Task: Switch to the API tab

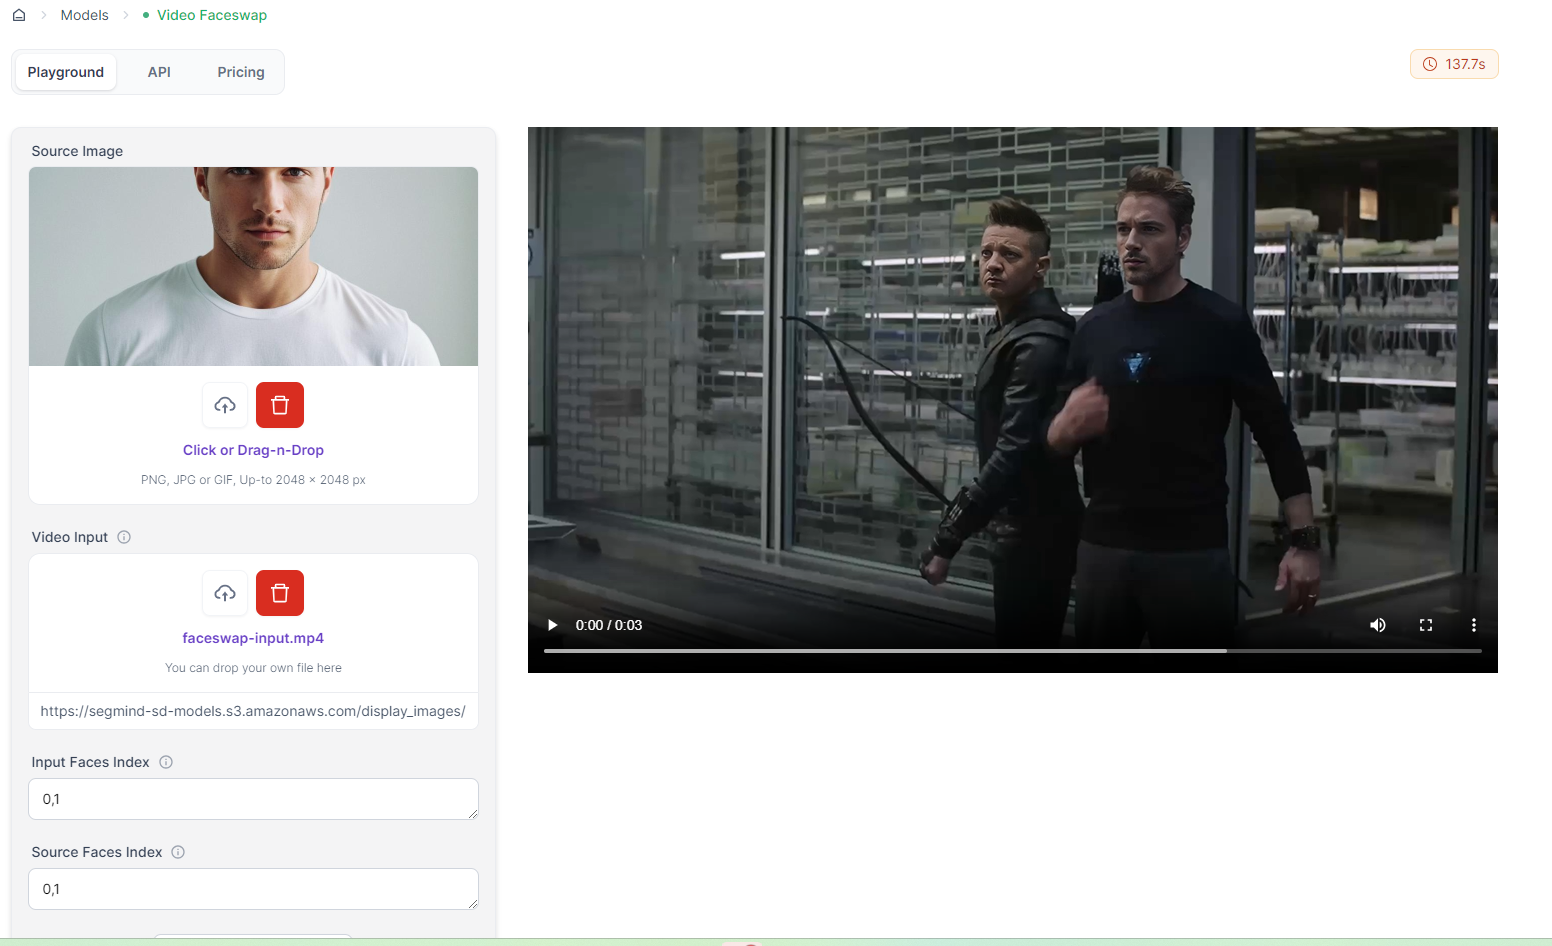Action: coord(159,72)
